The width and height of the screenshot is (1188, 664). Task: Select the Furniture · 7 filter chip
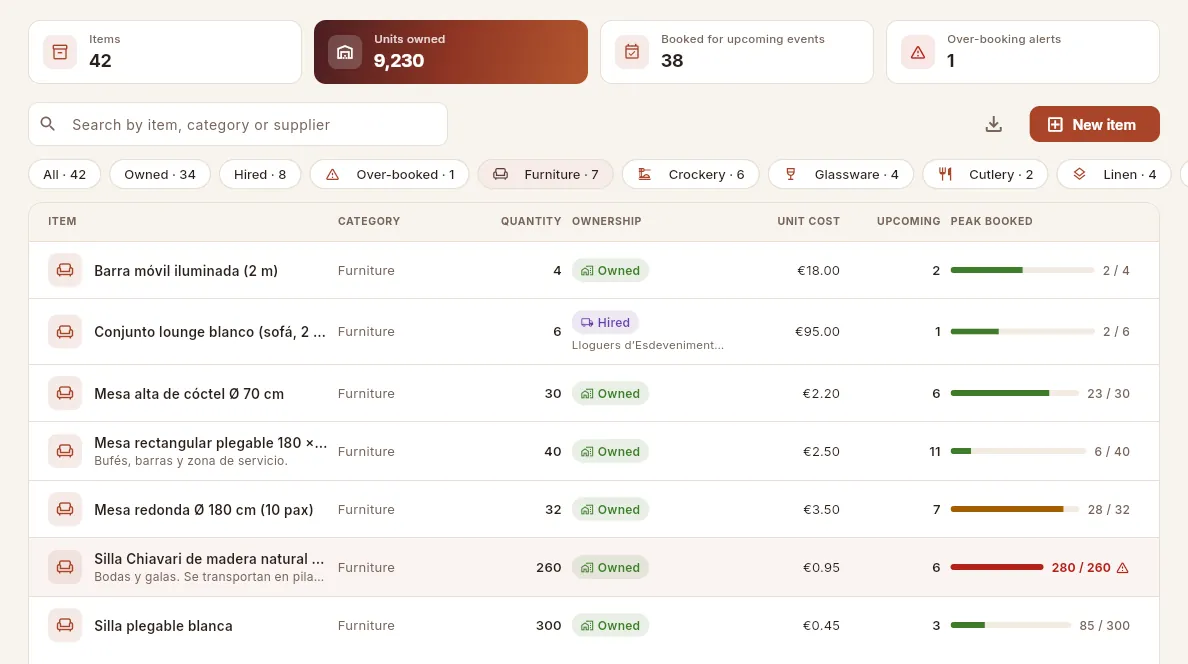(546, 174)
